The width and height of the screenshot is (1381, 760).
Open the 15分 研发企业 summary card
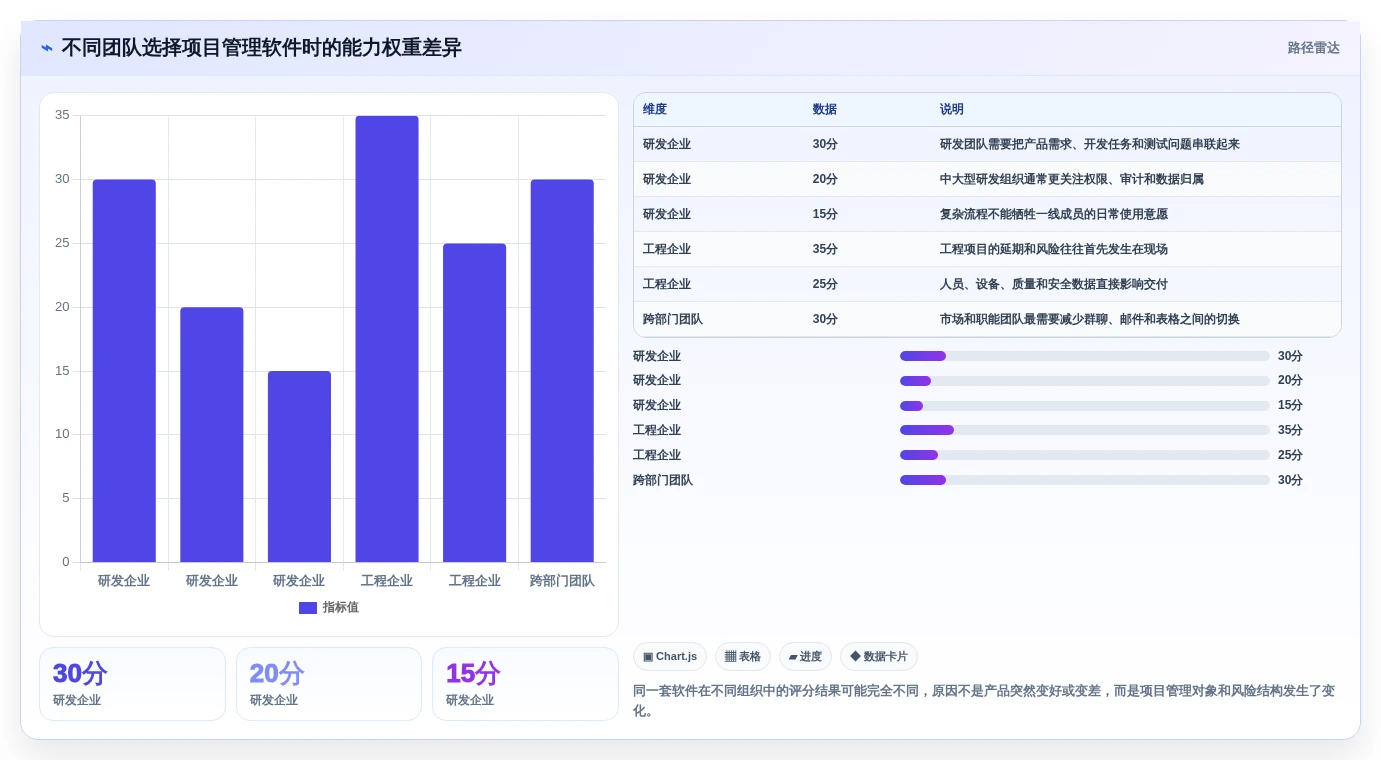click(525, 684)
